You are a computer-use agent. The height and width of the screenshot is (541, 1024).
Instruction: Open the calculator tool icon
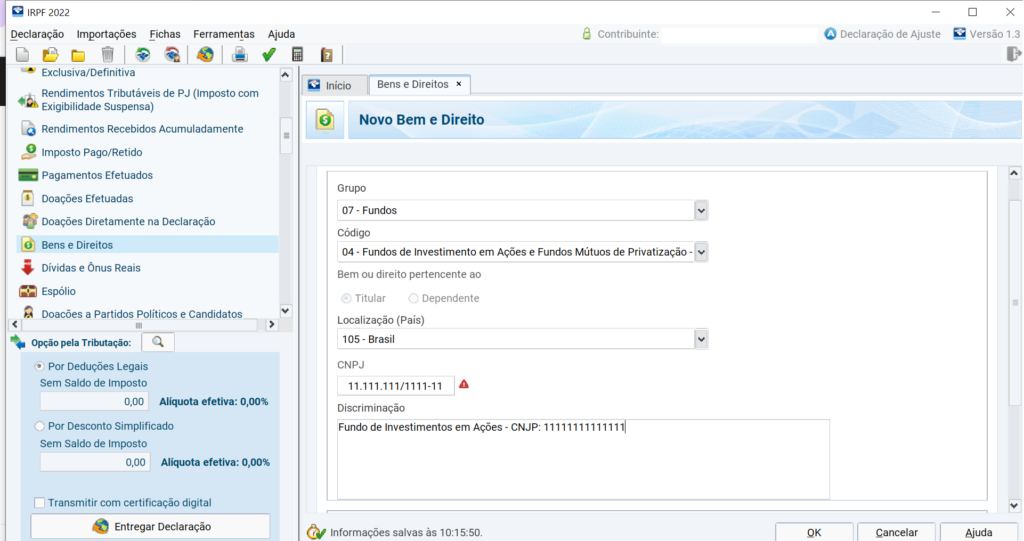(298, 55)
